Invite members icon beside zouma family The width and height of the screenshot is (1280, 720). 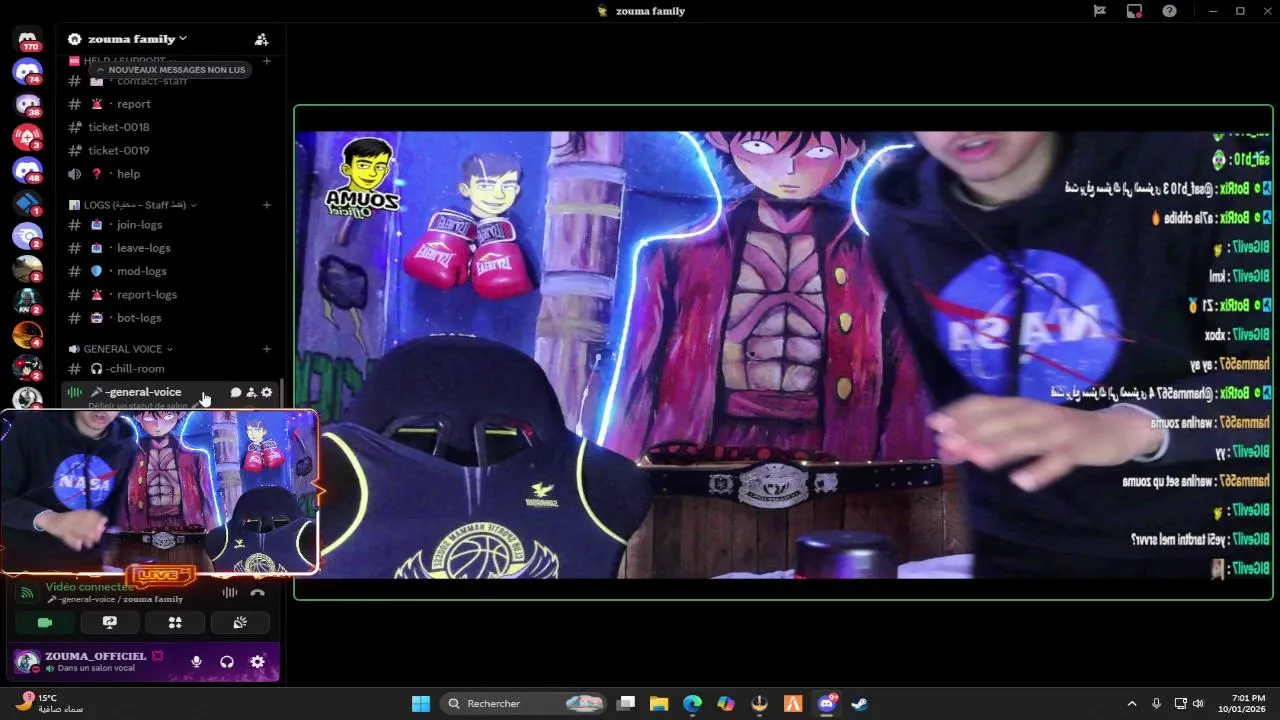[x=261, y=39]
